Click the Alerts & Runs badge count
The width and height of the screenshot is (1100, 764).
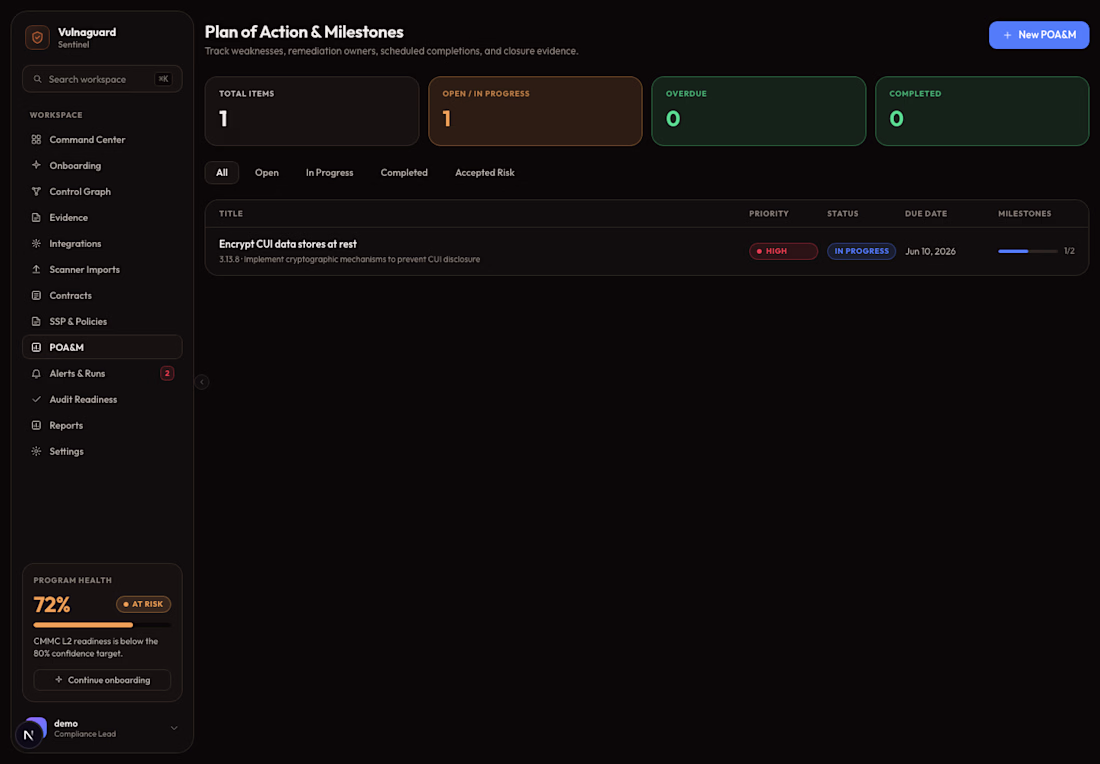pos(167,373)
